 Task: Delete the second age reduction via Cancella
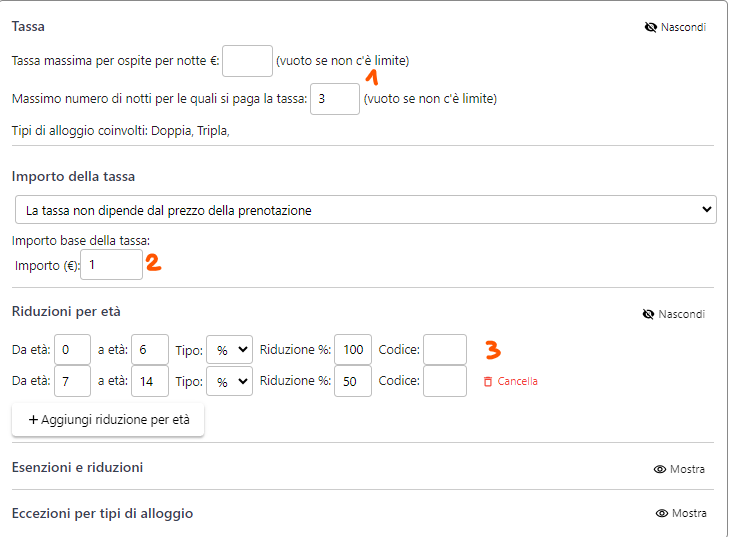coord(517,381)
